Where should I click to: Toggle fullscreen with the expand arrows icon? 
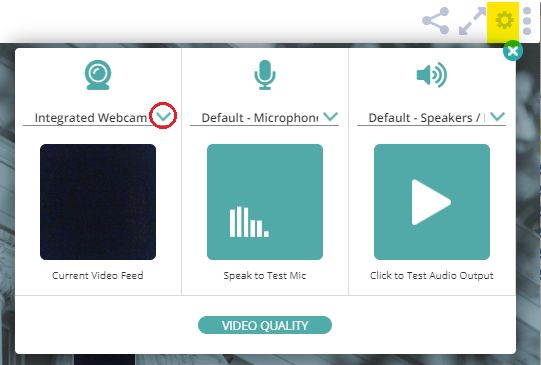tap(472, 21)
